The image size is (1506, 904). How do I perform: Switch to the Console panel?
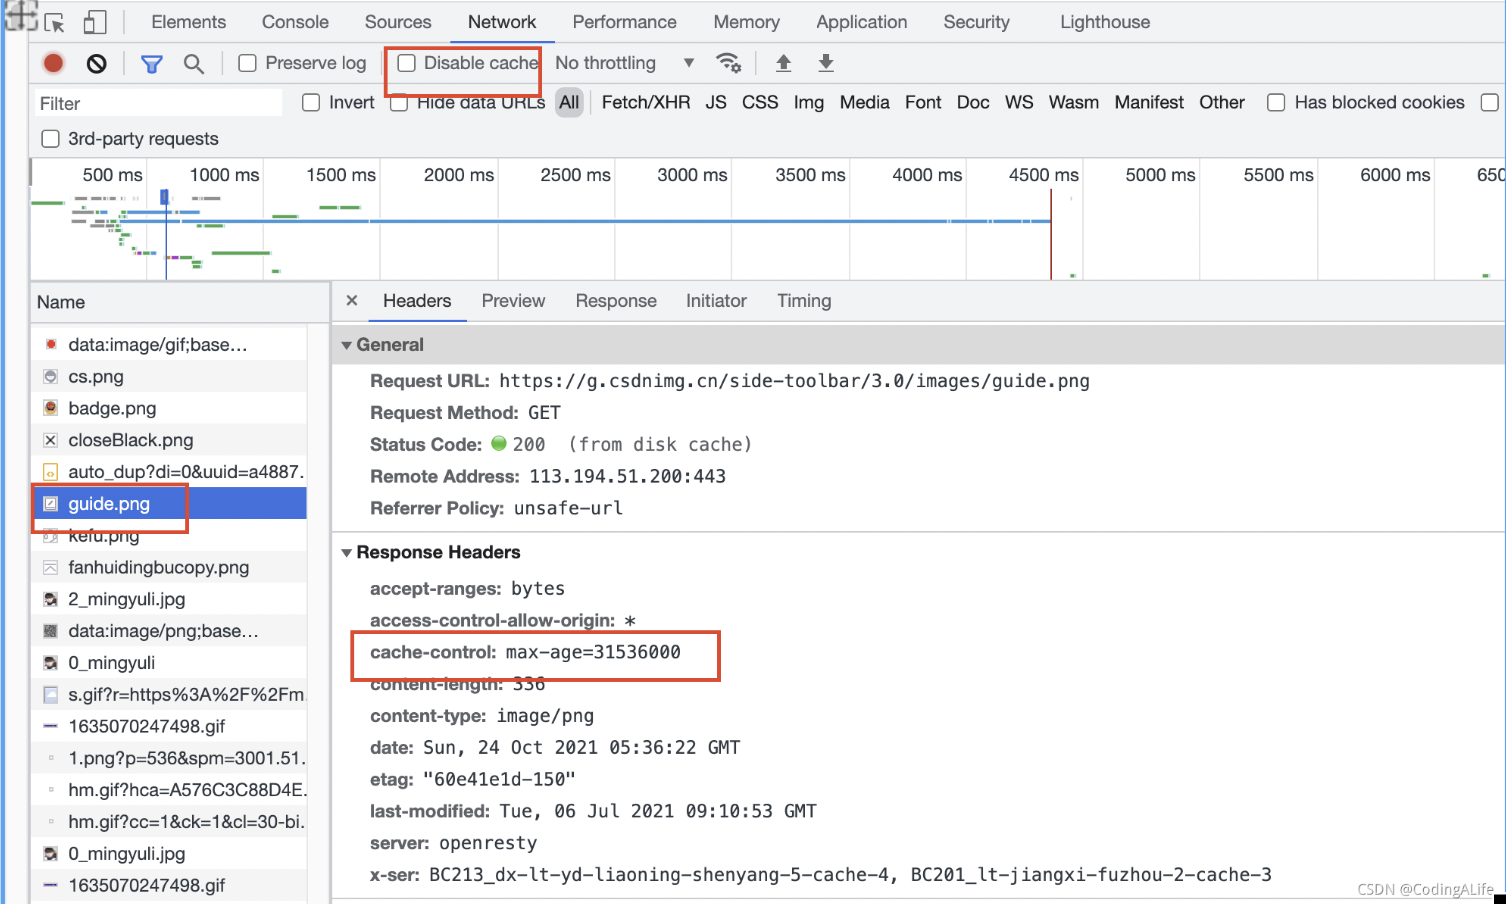coord(294,21)
